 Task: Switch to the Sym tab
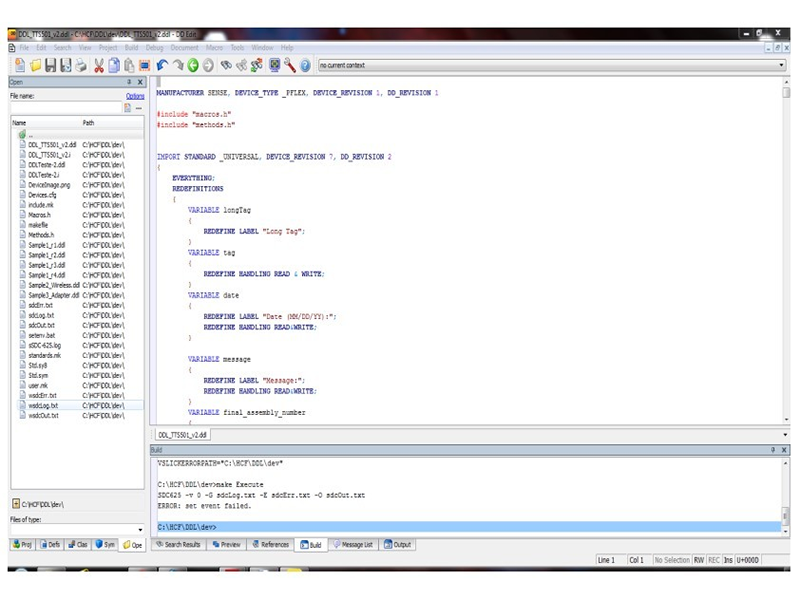point(105,544)
